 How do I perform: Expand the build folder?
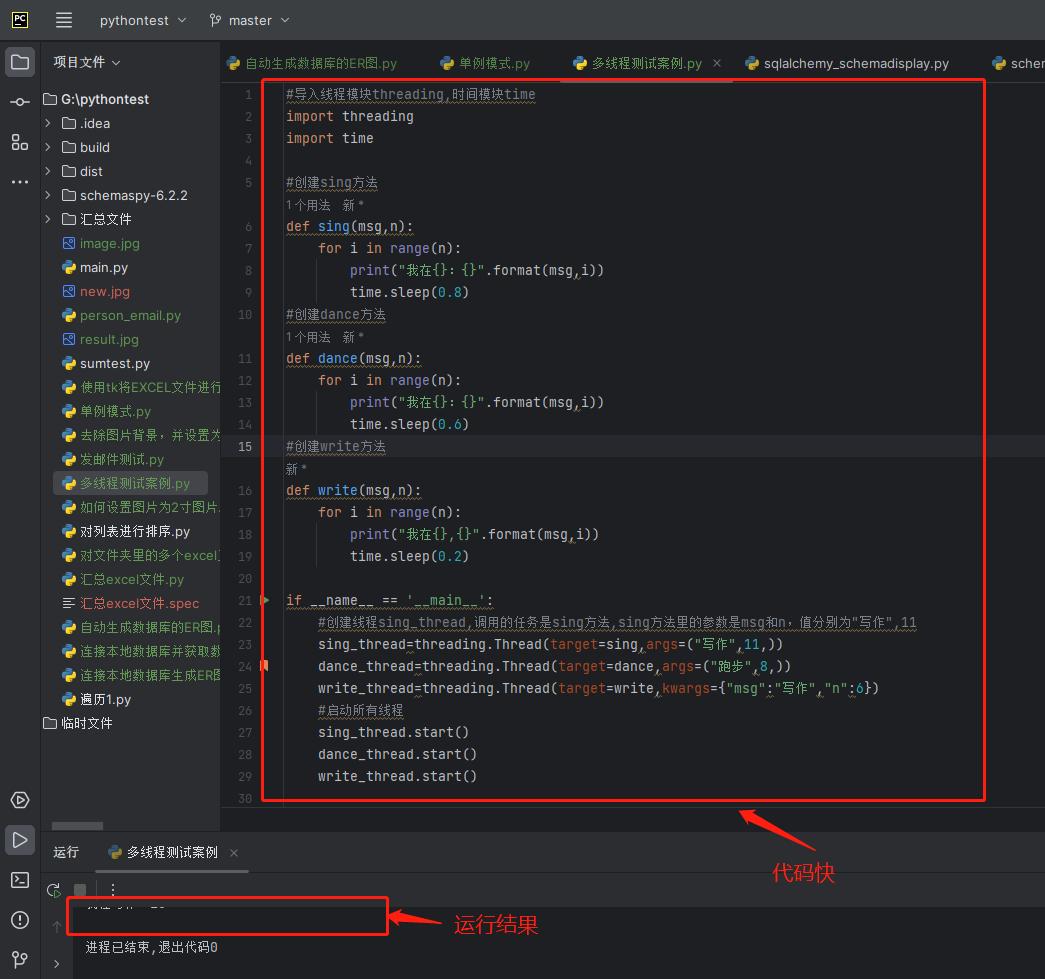coord(48,147)
